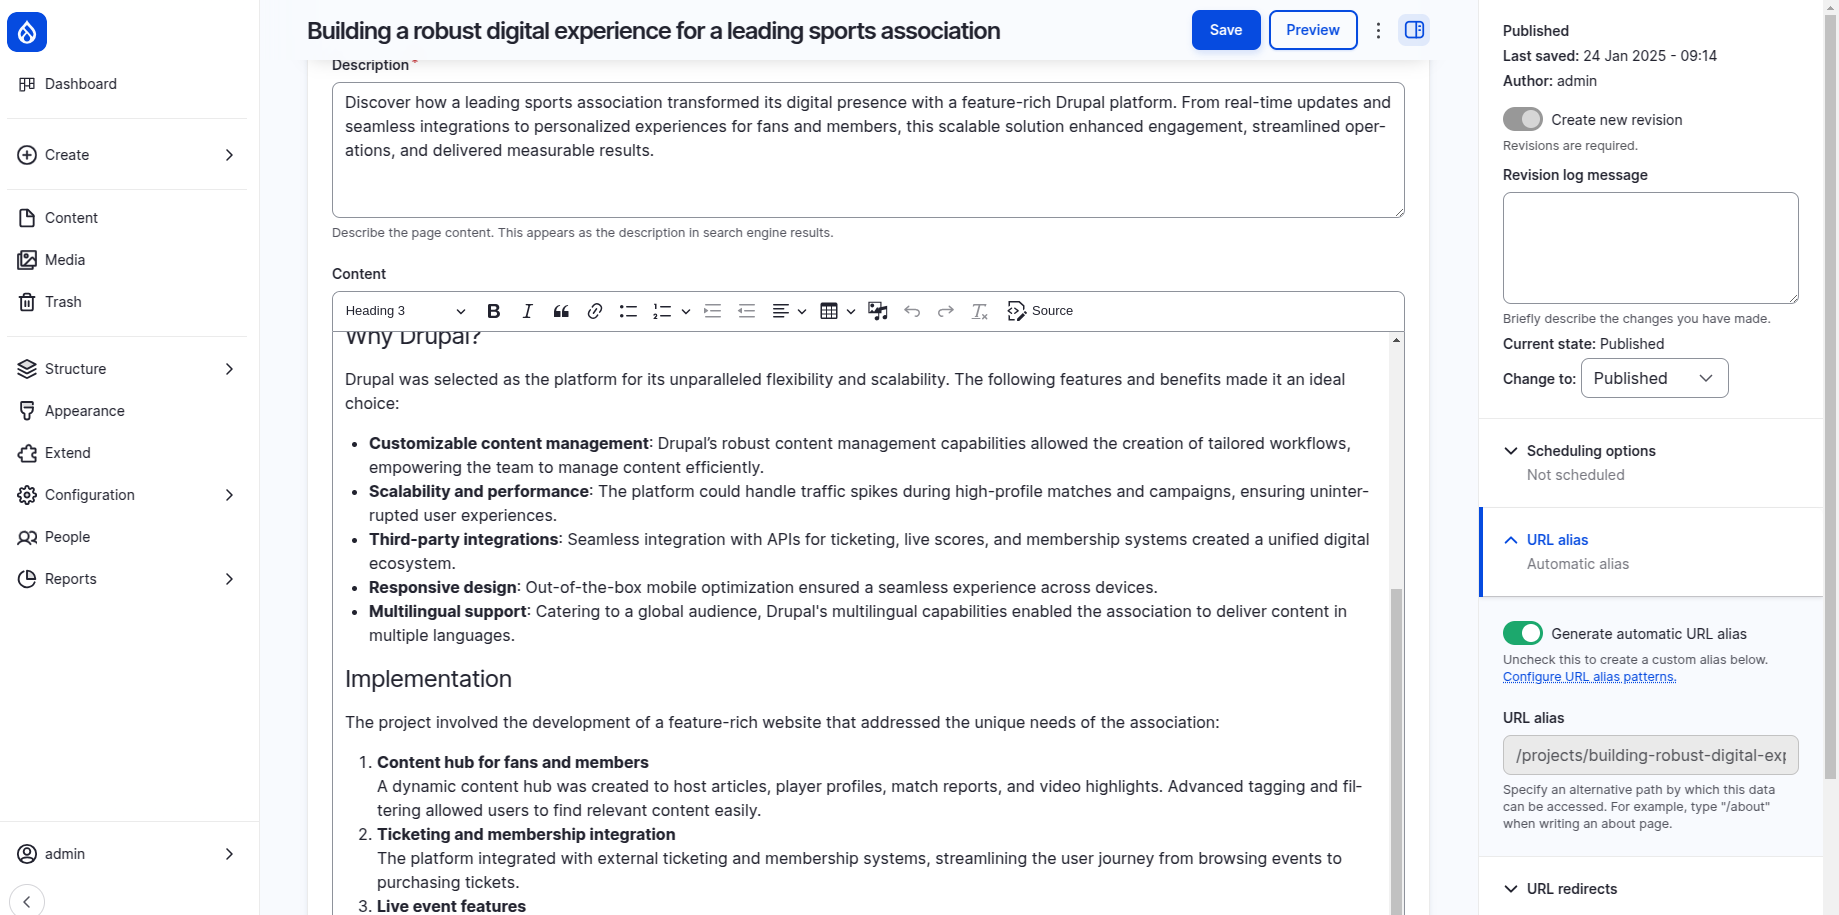Screen dimensions: 1839x915
Task: Collapse the left navigation sidebar
Action: coord(27,901)
